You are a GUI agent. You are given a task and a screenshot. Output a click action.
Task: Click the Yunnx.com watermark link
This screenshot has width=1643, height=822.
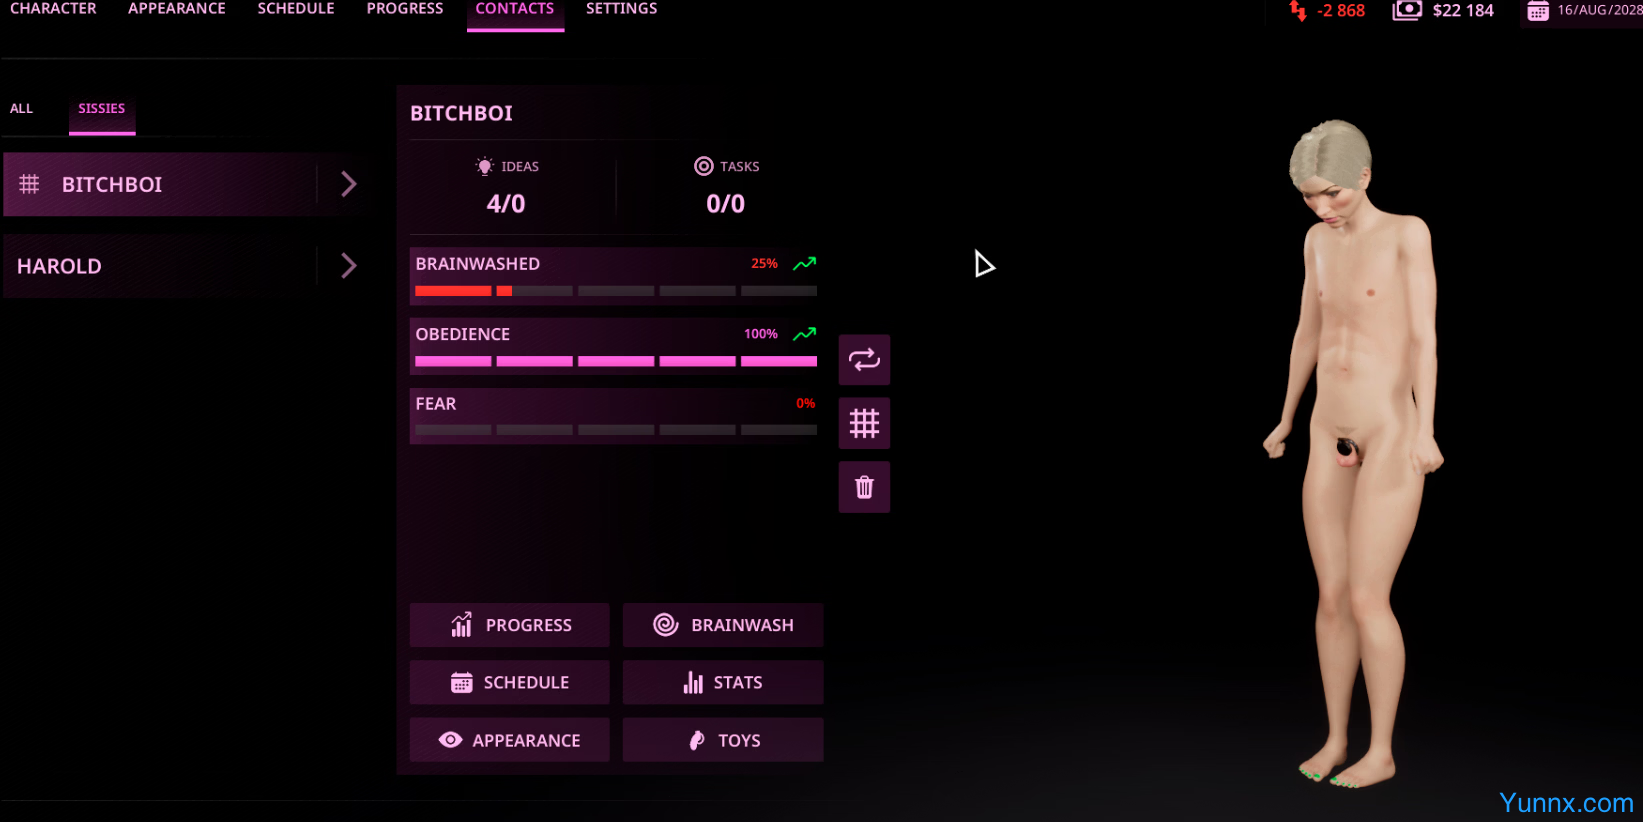pos(1566,803)
